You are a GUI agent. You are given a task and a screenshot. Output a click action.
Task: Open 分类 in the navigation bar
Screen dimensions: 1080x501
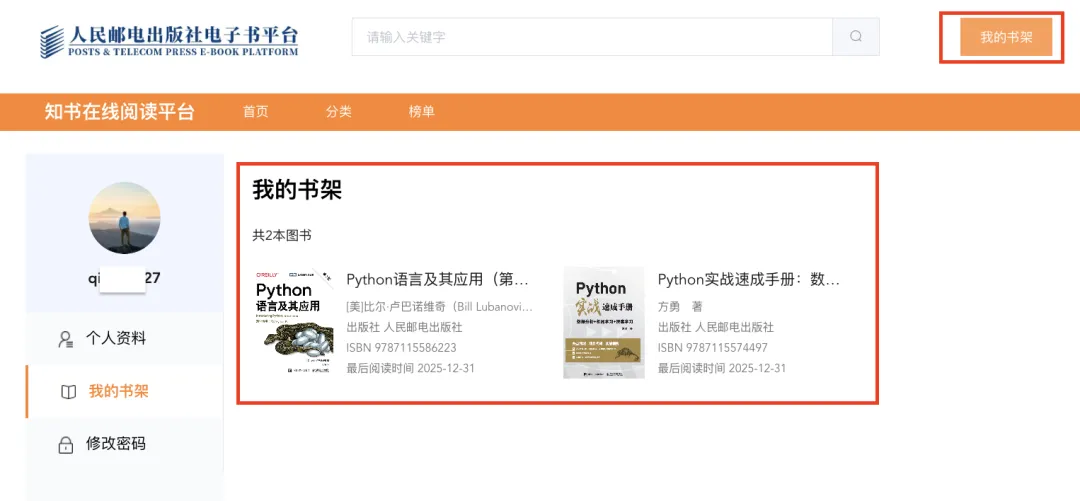(x=339, y=112)
